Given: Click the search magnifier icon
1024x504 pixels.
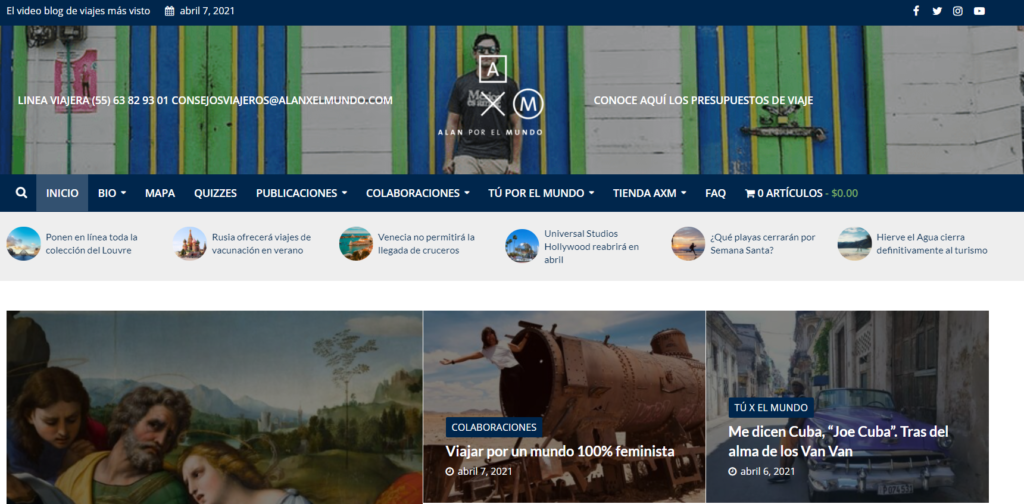Looking at the screenshot, I should [x=22, y=193].
